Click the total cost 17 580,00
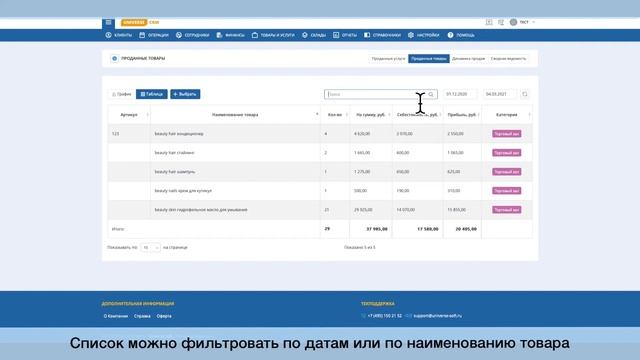Image resolution: width=640 pixels, height=360 pixels. (427, 229)
